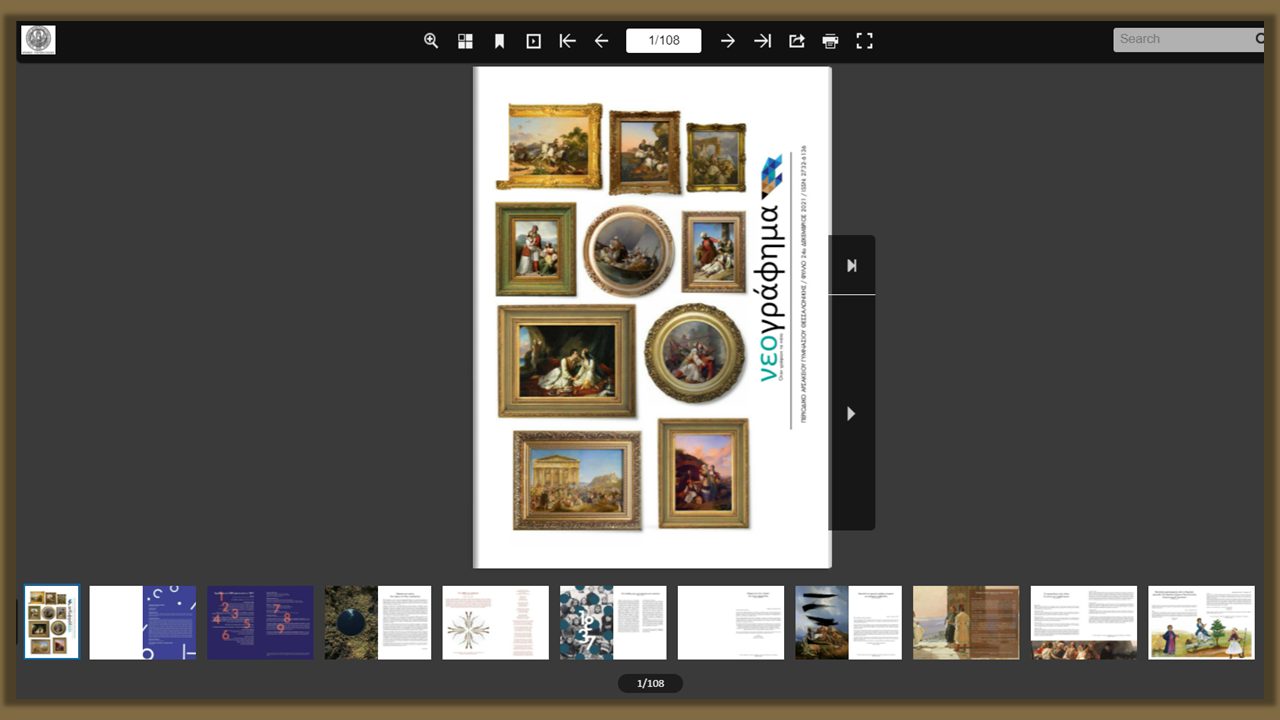Click the page number field showing 1/108
Viewport: 1280px width, 720px height.
pos(664,41)
